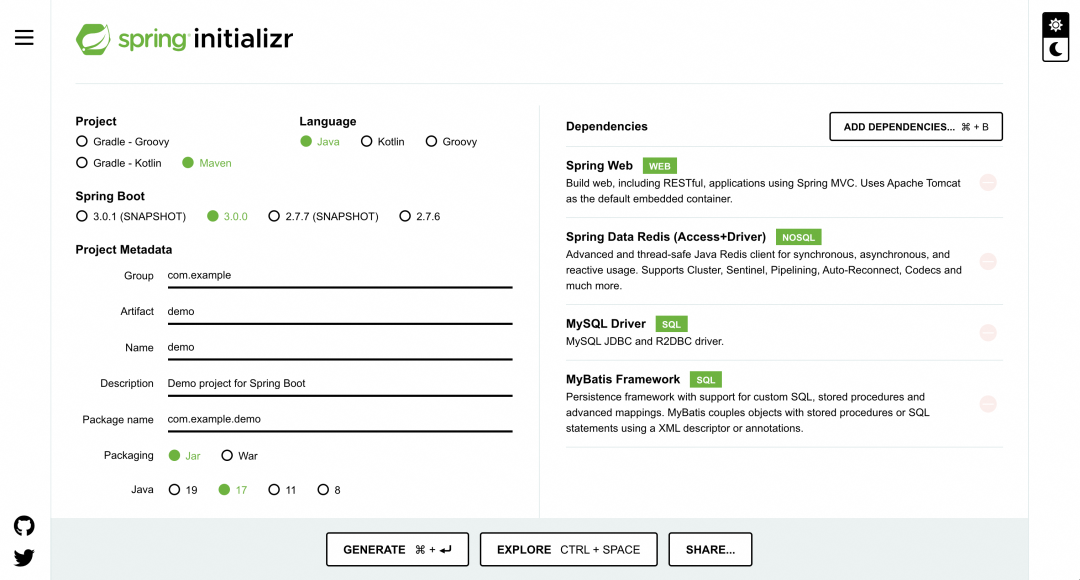Click the Artifact input field
This screenshot has width=1080, height=580.
pos(339,312)
